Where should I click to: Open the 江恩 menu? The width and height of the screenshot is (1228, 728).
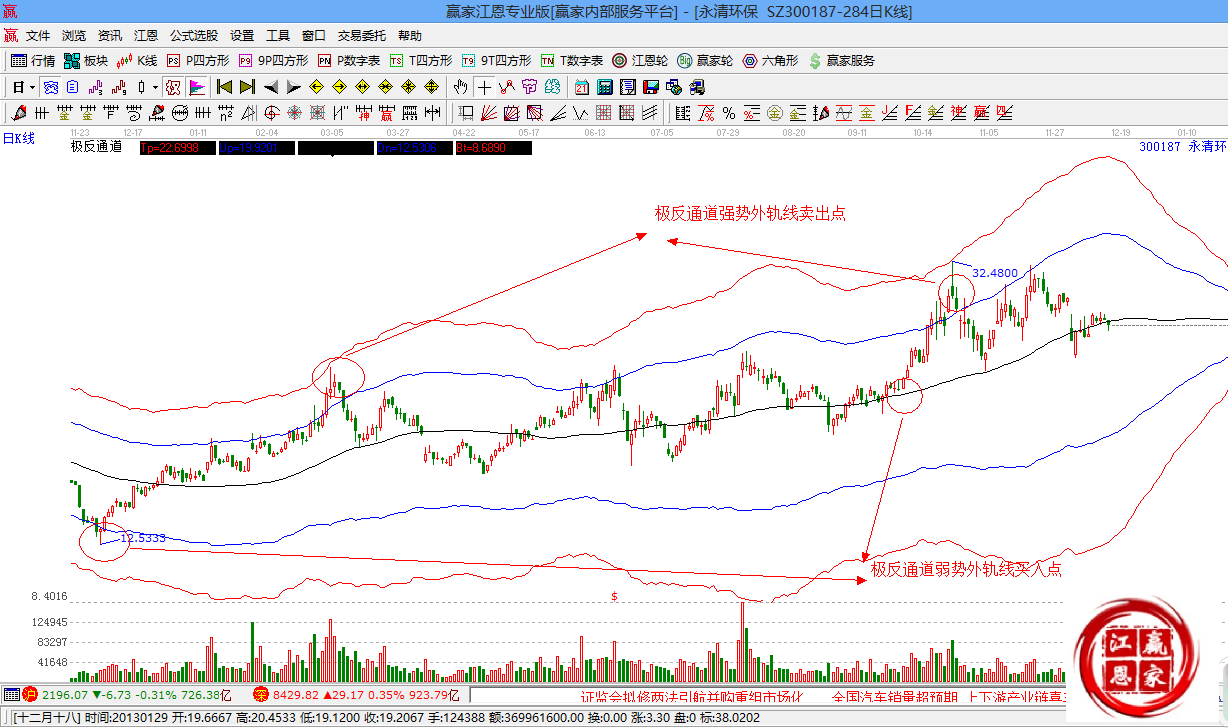point(146,35)
